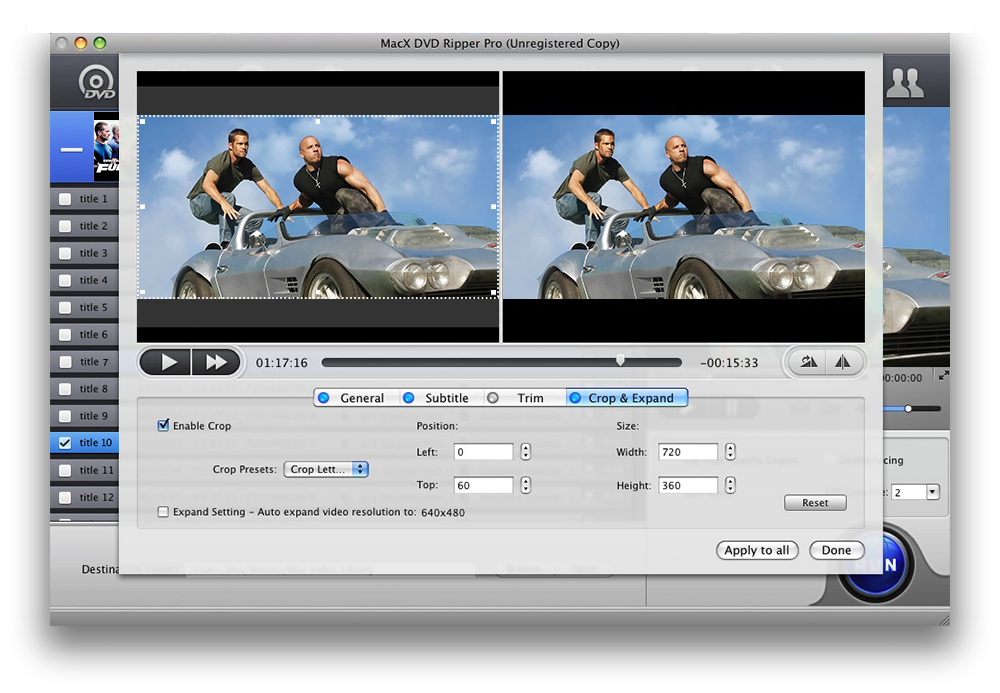Open the Crop Presets dropdown
The width and height of the screenshot is (1000, 693).
tap(326, 469)
